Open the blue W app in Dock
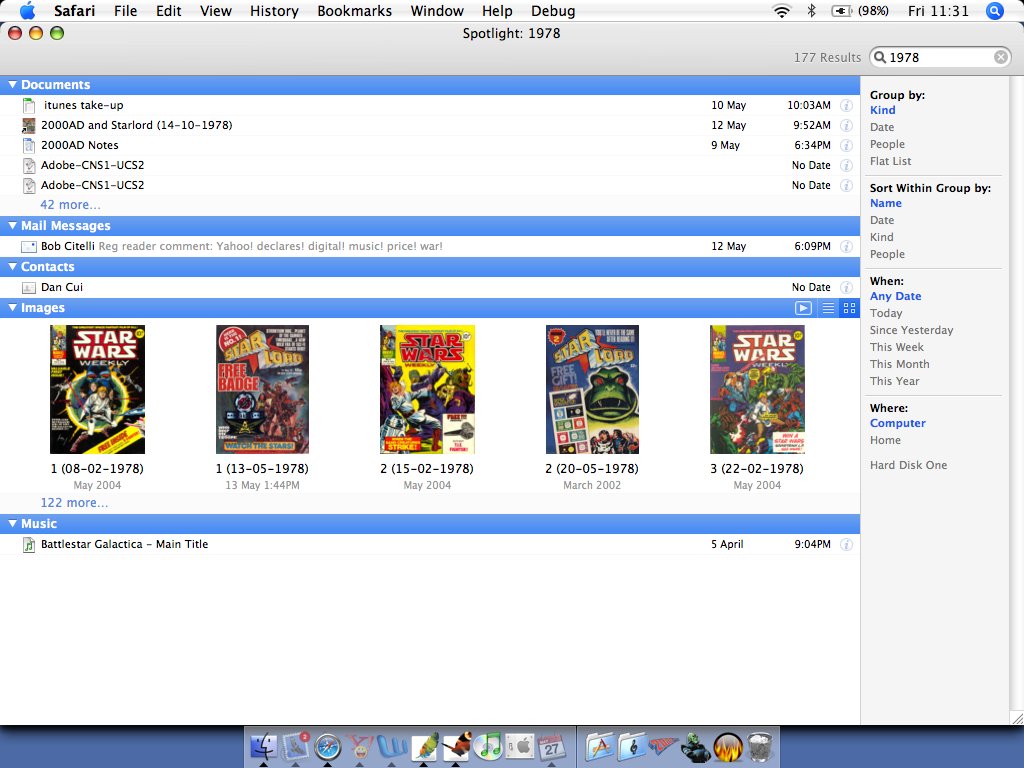Image resolution: width=1024 pixels, height=768 pixels. (x=392, y=746)
